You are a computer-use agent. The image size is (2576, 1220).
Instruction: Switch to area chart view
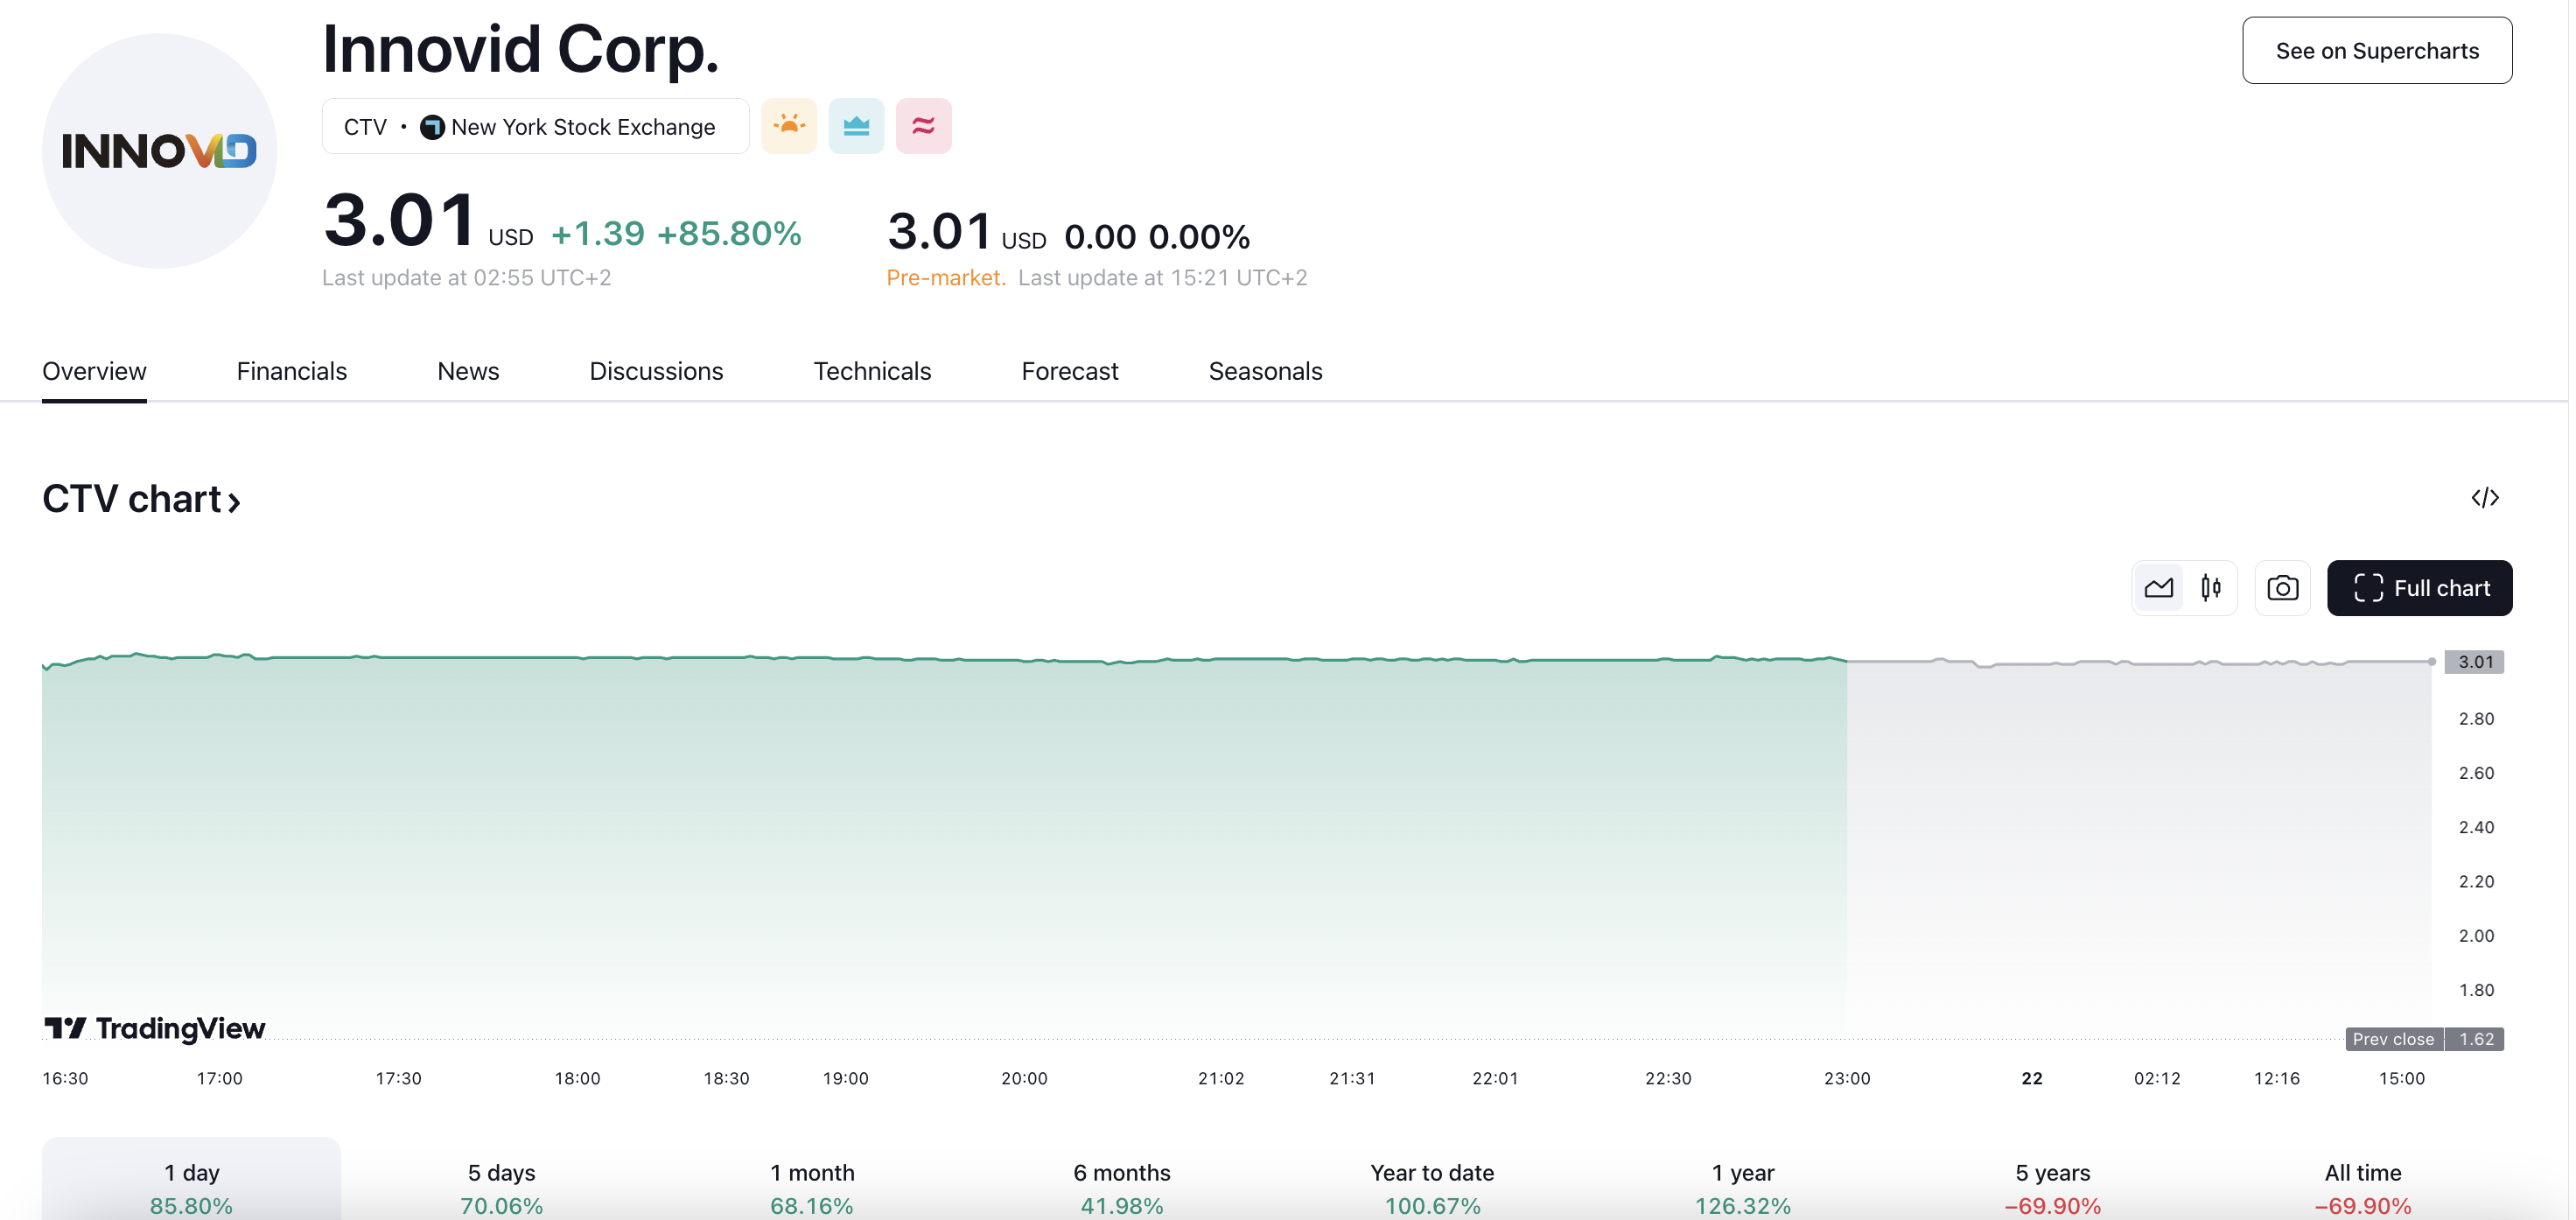pos(2158,588)
